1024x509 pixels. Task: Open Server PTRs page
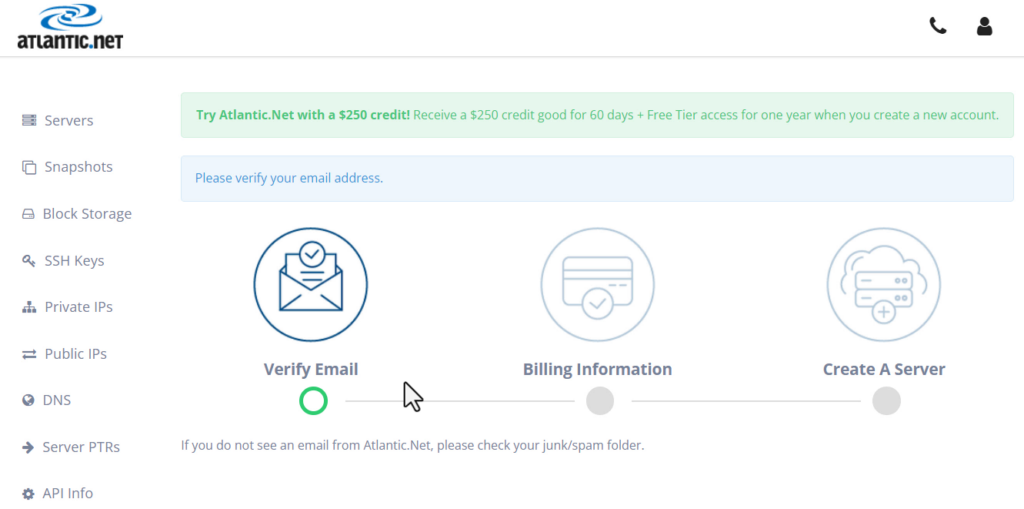pyautogui.click(x=81, y=448)
